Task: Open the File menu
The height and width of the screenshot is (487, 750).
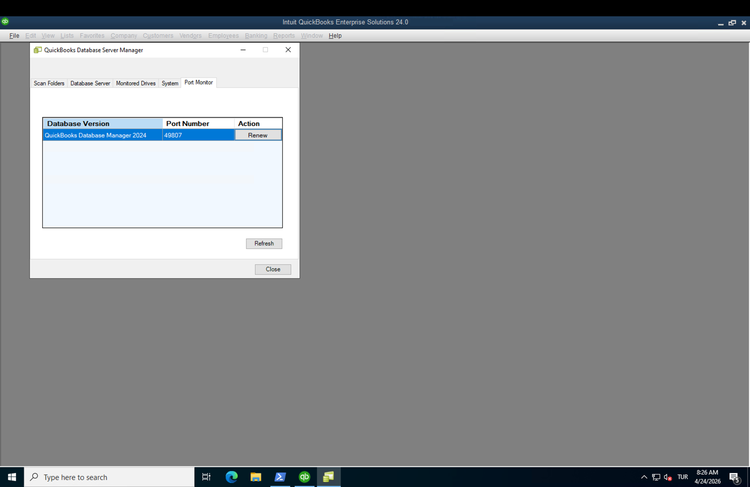Action: [x=14, y=35]
